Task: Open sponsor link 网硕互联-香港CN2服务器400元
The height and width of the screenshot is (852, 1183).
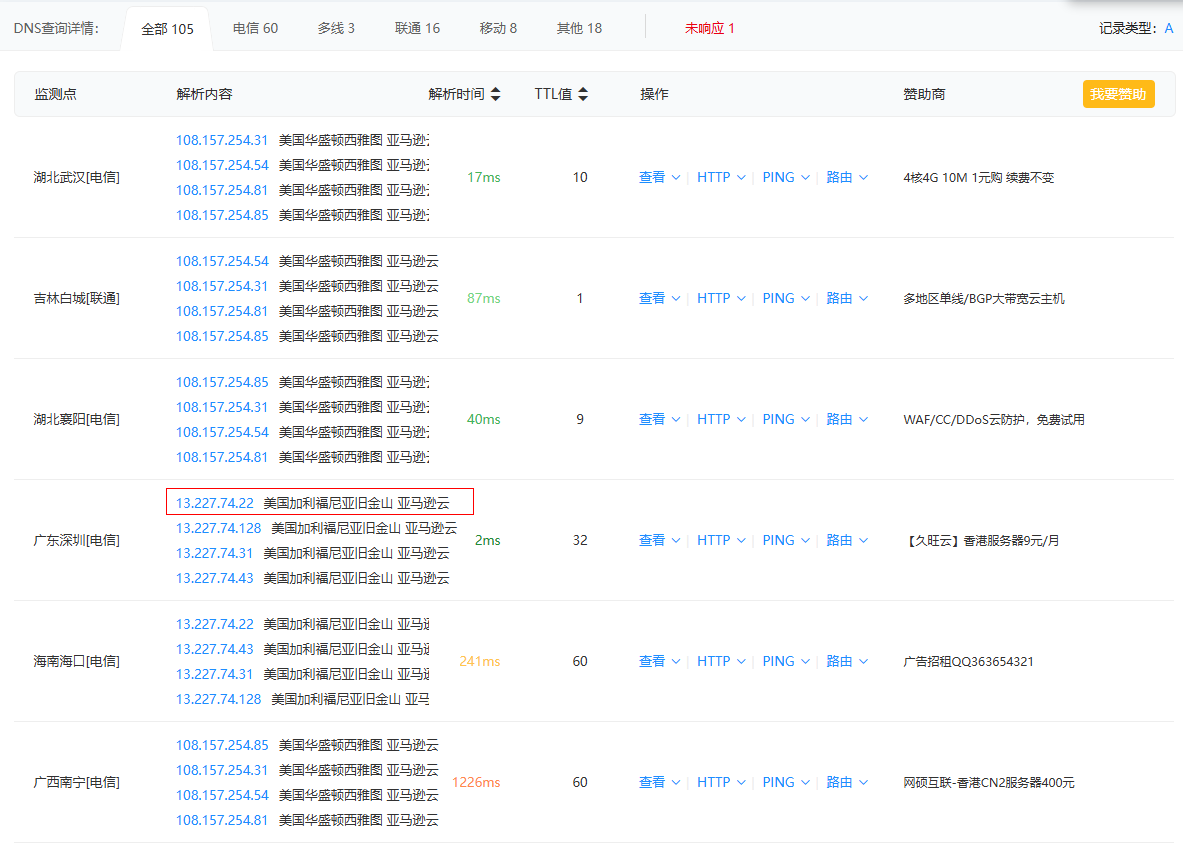Action: tap(989, 783)
